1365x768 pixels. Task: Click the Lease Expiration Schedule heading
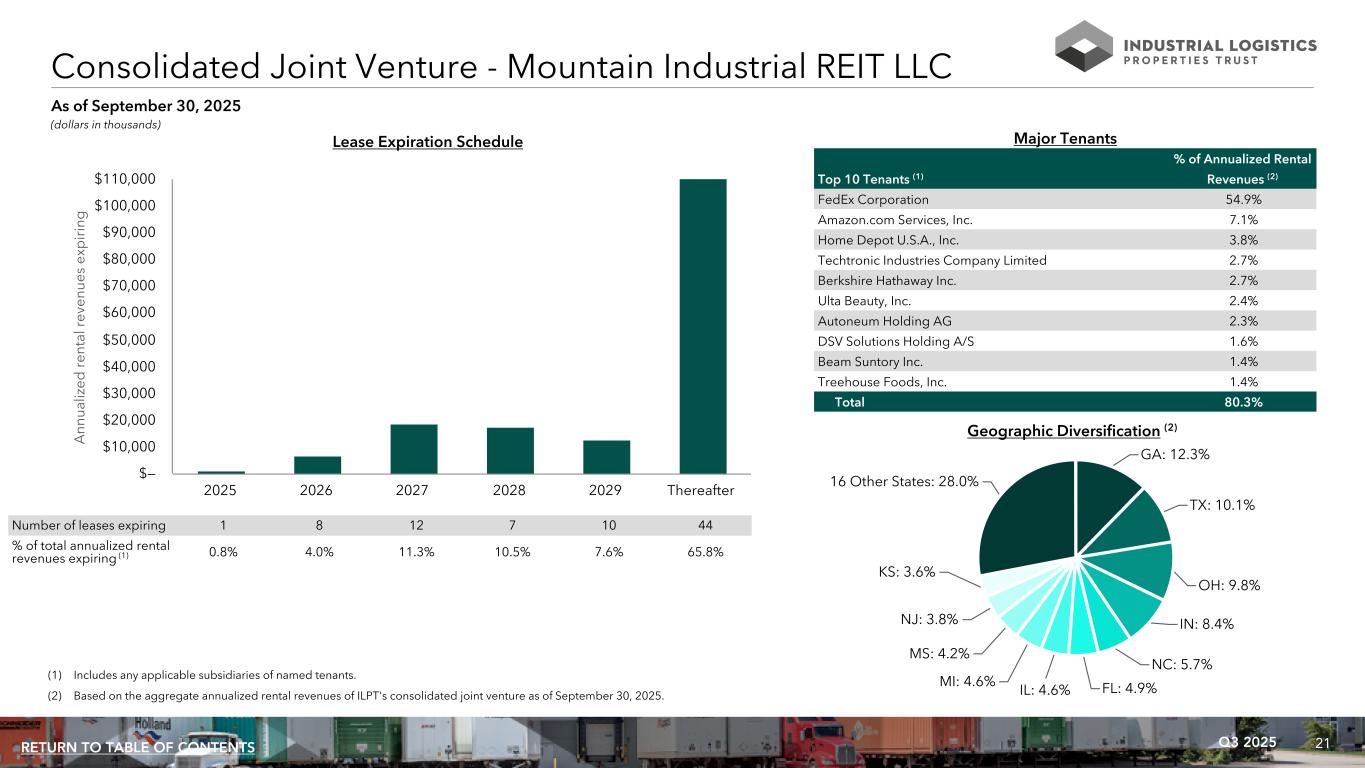tap(427, 142)
